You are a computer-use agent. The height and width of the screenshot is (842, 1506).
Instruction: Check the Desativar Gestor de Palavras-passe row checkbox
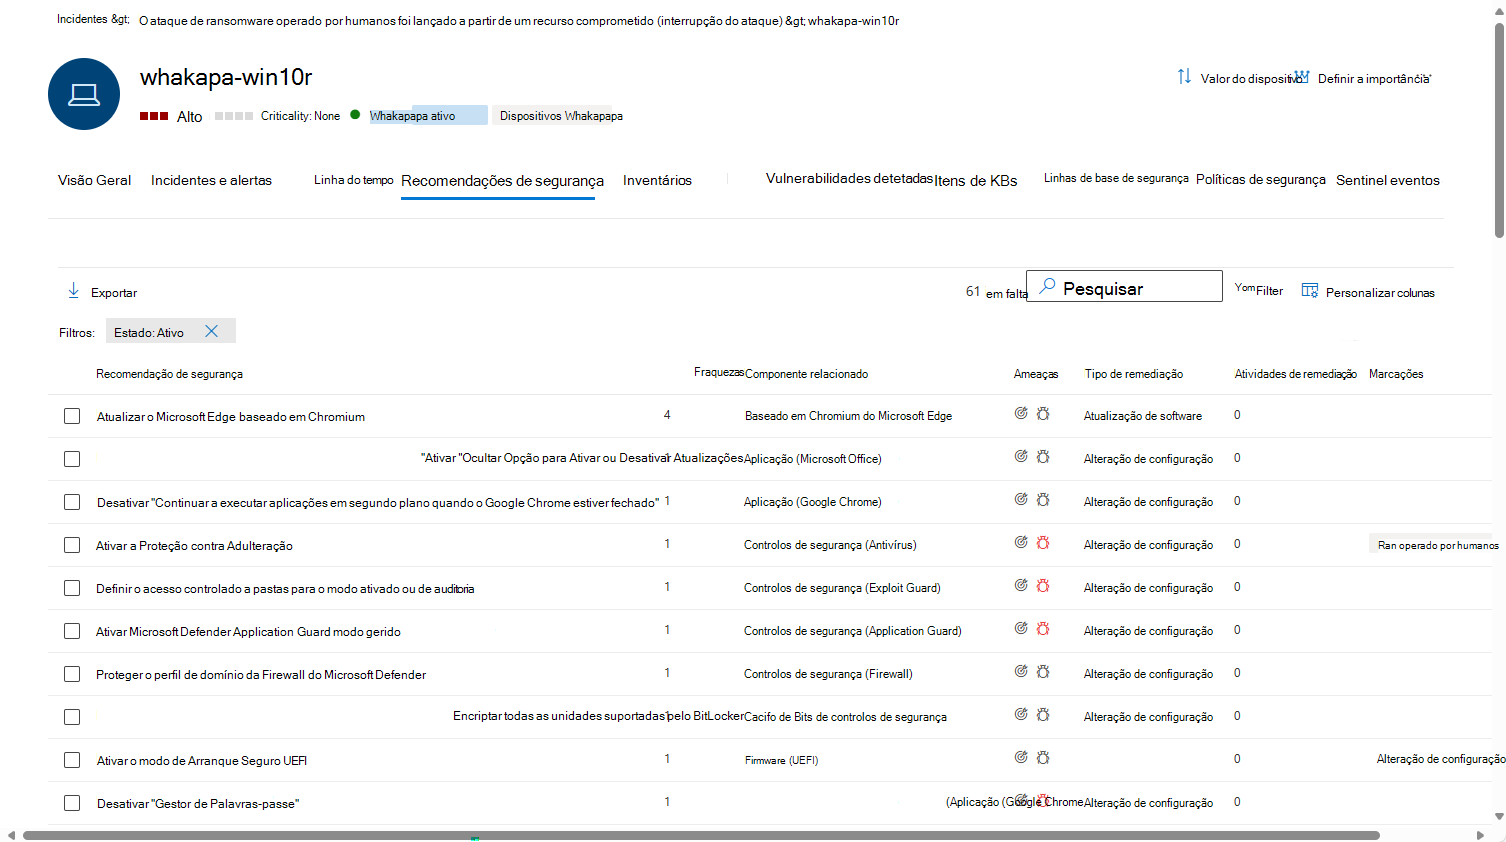coord(72,803)
